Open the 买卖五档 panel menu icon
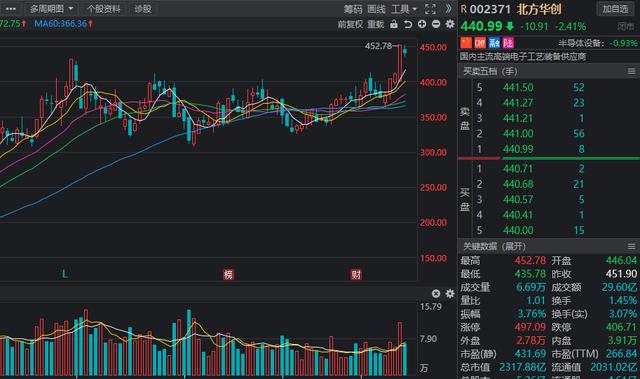640x379 pixels. pyautogui.click(x=631, y=71)
